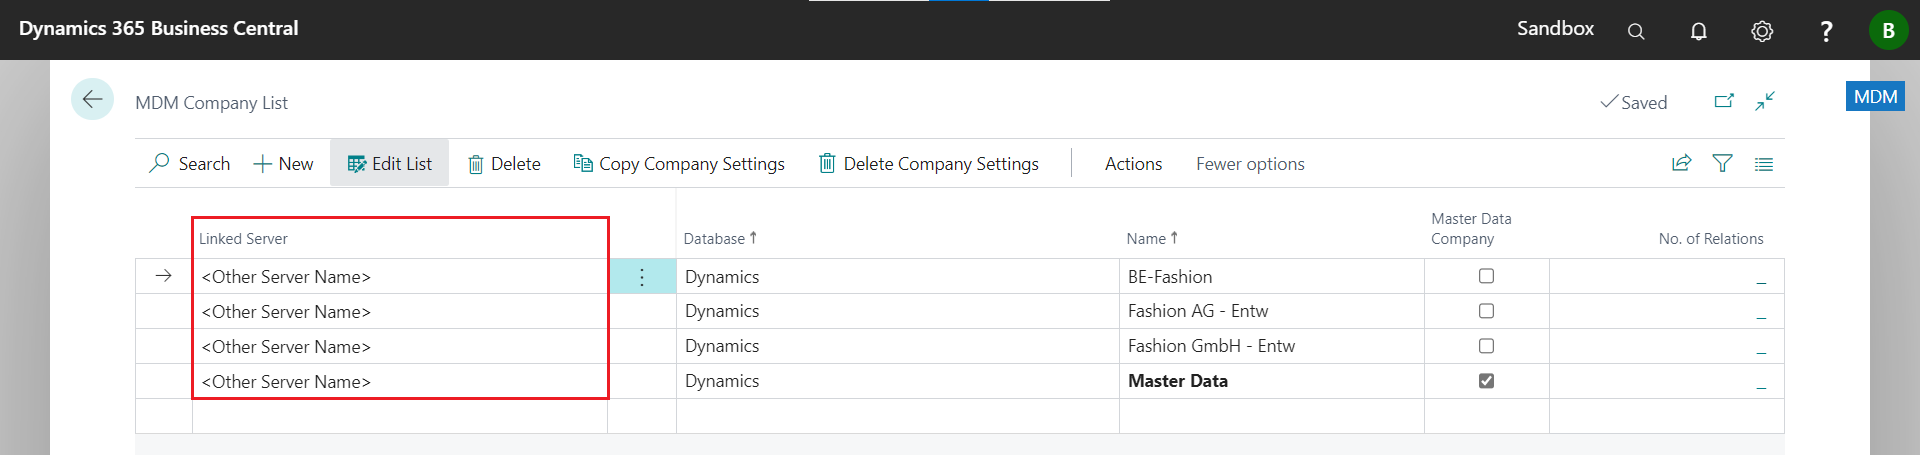Create a New company entry
This screenshot has width=1920, height=455.
click(284, 164)
